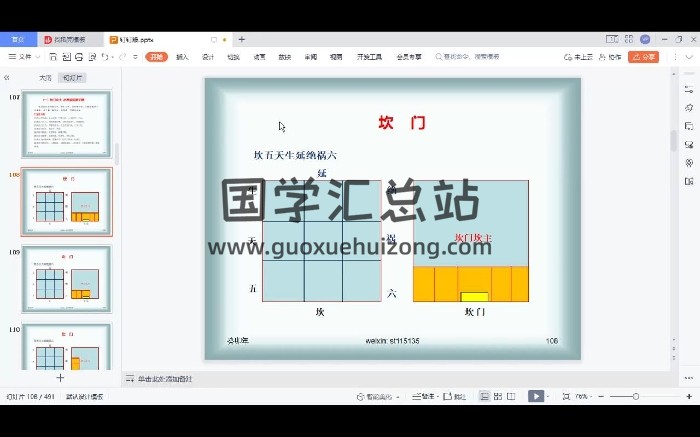
Task: Switch to slide sorter view icon
Action: (498, 396)
